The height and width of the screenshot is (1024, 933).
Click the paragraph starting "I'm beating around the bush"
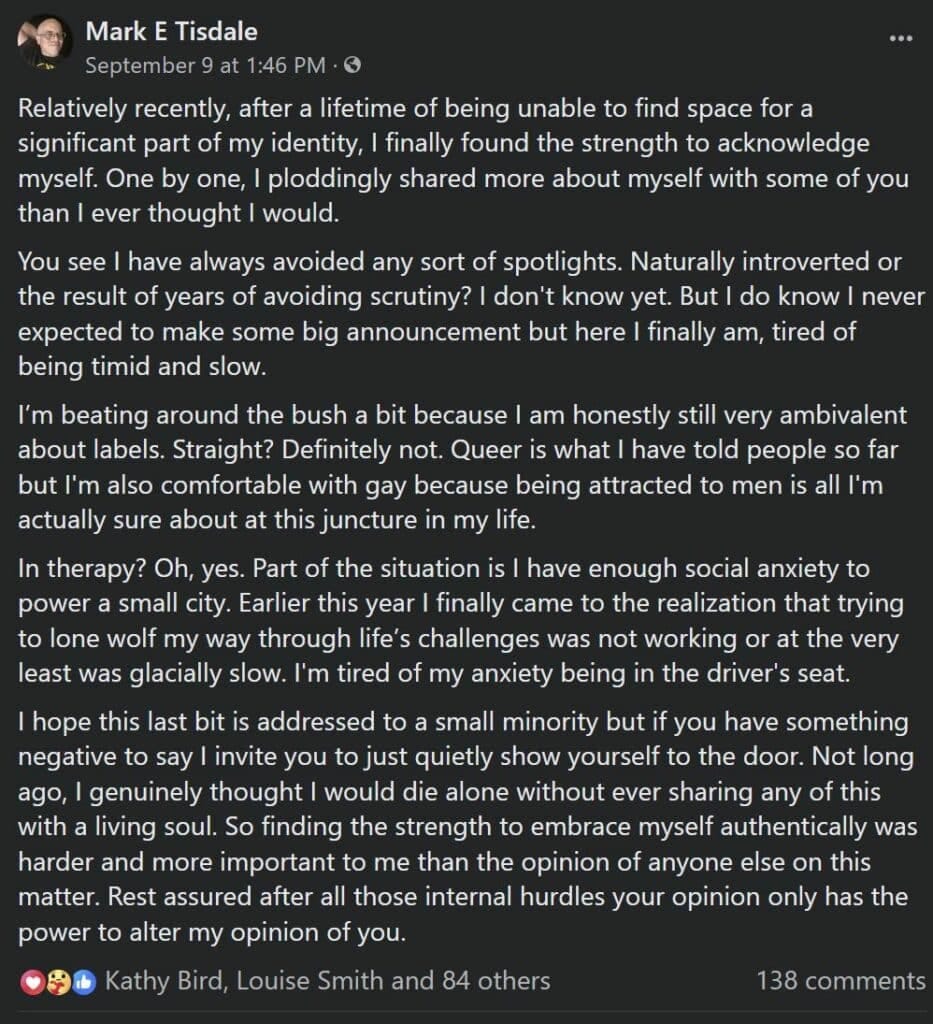pos(462,468)
